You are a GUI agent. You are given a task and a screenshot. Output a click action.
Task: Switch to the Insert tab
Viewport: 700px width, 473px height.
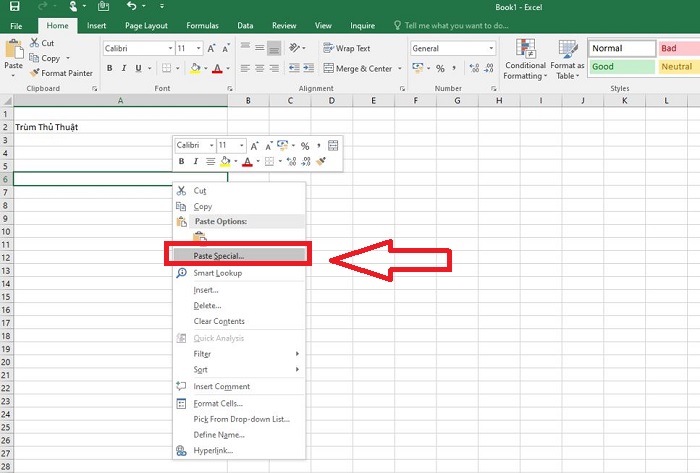96,26
